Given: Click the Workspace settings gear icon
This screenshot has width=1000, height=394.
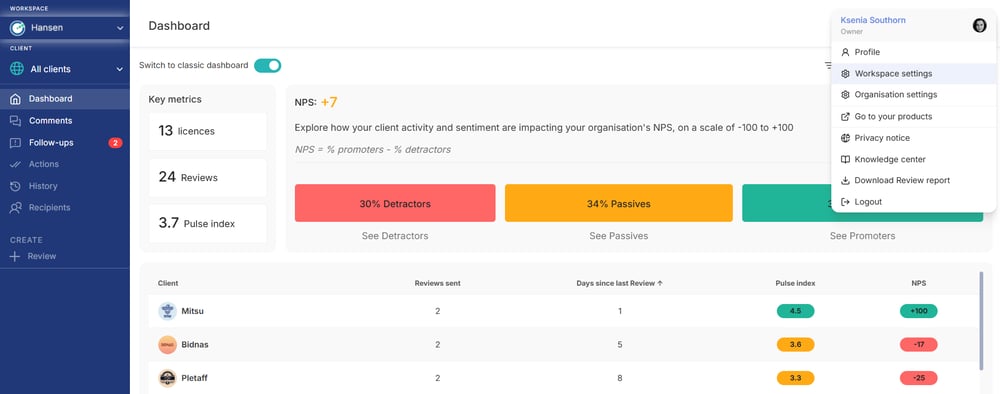Looking at the screenshot, I should tap(846, 74).
